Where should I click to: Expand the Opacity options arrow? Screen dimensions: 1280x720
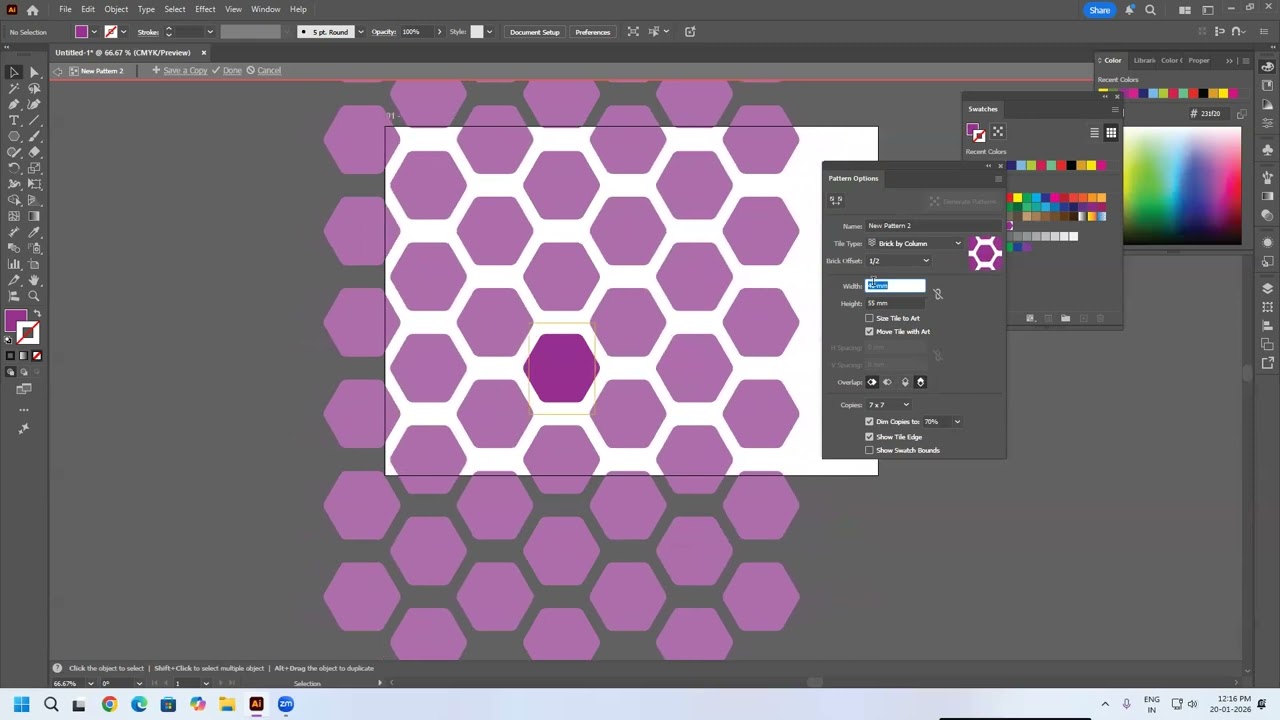(439, 32)
